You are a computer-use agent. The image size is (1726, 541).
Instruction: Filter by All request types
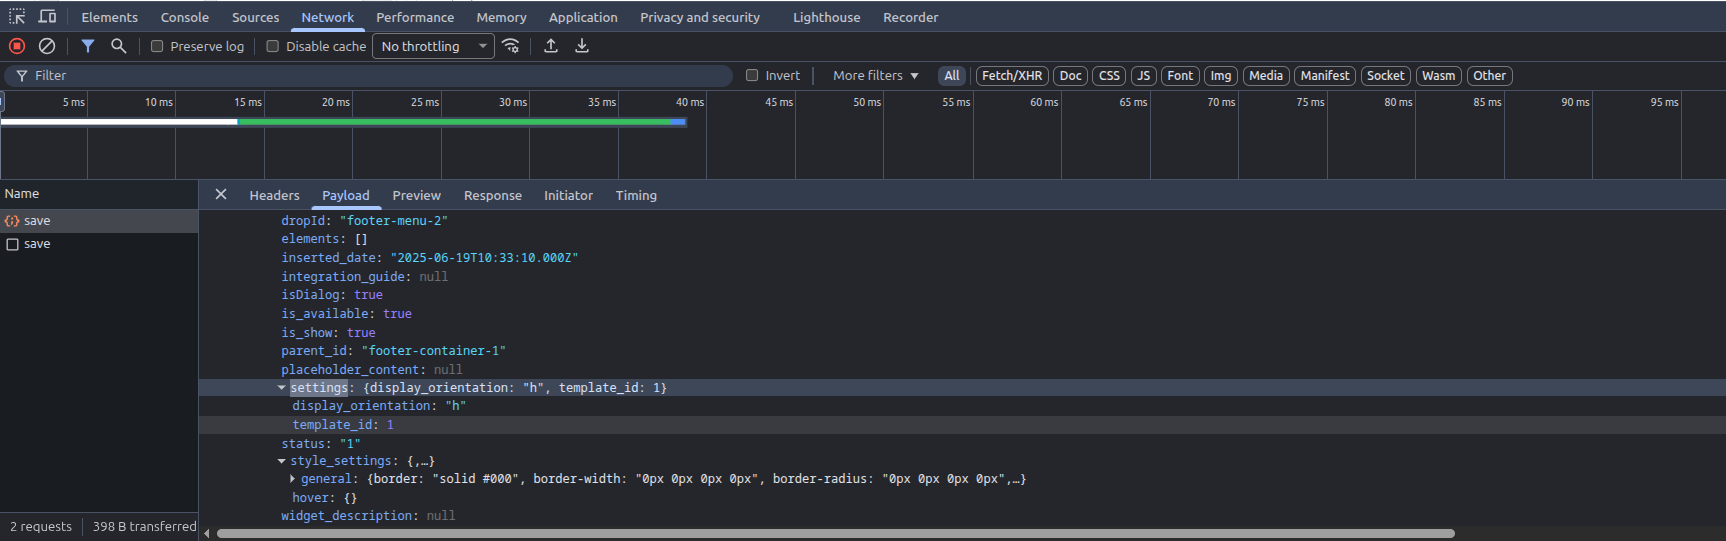point(952,76)
